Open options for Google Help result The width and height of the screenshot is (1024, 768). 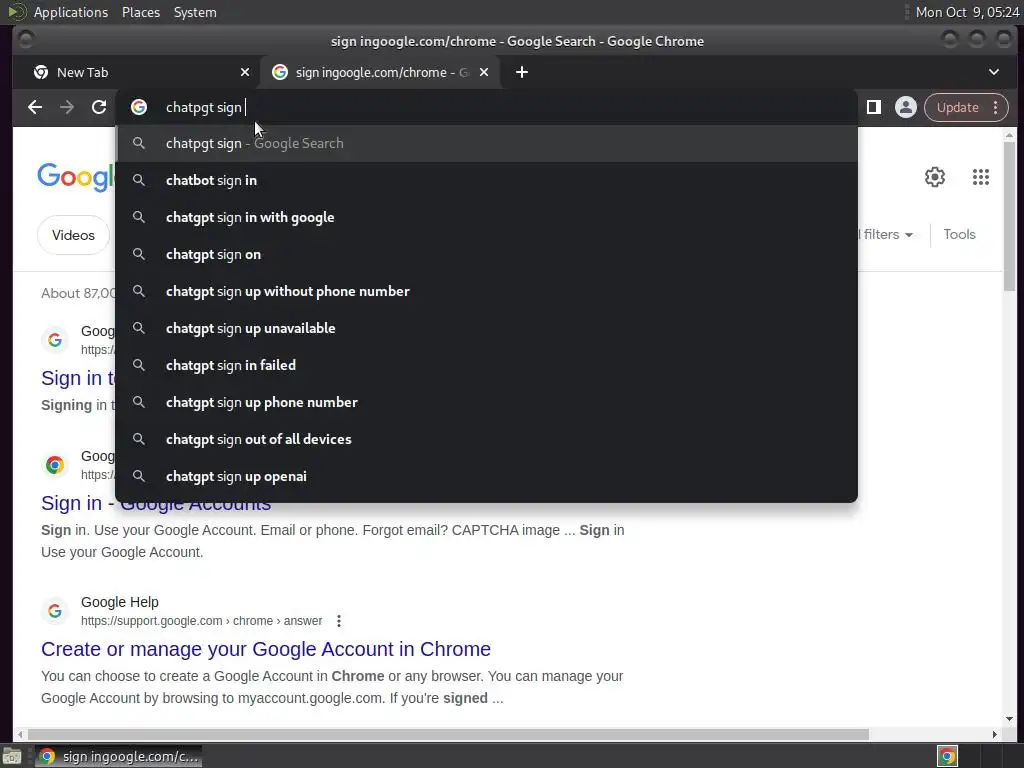pyautogui.click(x=338, y=621)
